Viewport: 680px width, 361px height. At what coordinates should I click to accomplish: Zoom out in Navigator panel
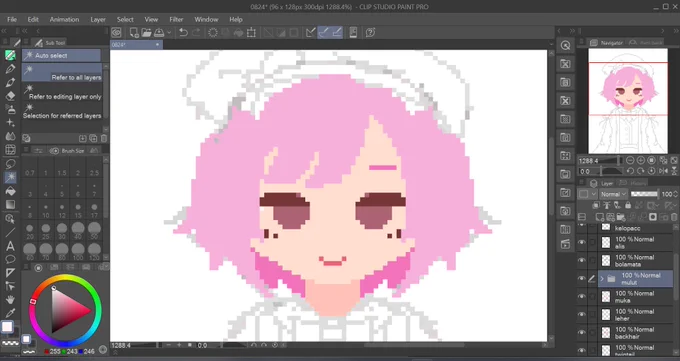(631, 161)
